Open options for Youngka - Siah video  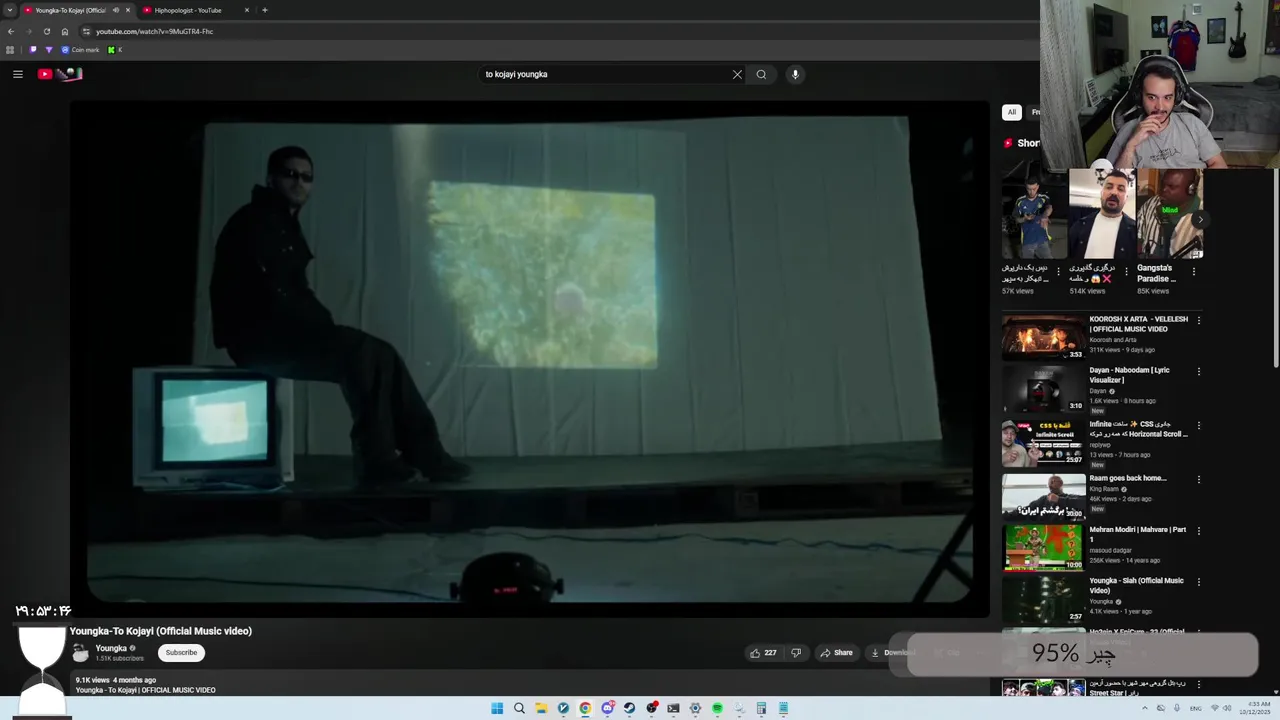pos(1198,582)
